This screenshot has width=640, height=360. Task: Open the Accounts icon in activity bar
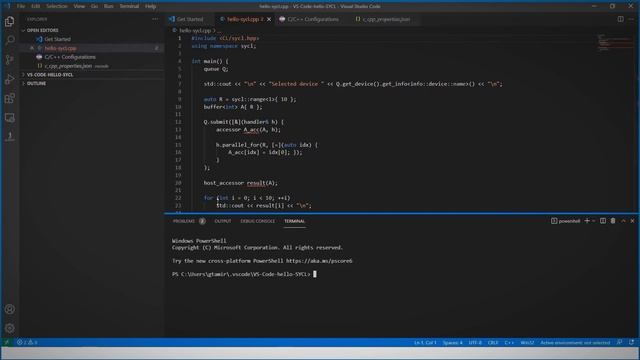click(9, 309)
